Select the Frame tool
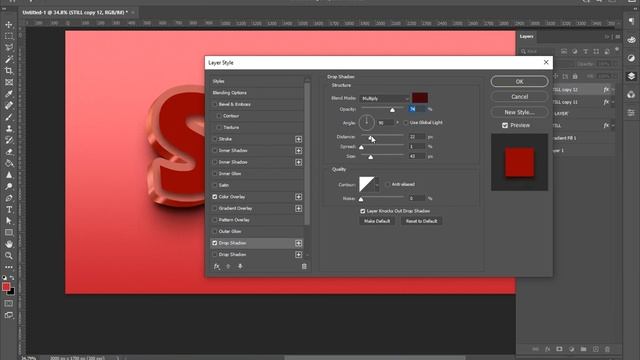Screen dimensions: 640x360 point(9,82)
